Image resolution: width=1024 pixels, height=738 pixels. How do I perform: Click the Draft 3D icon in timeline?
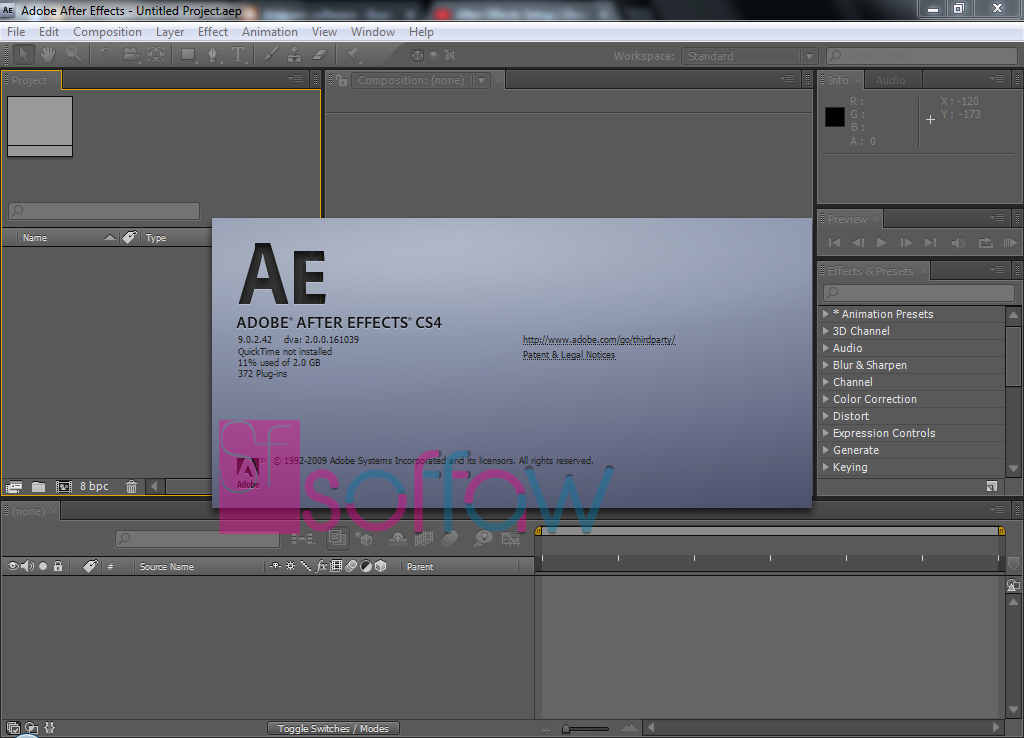click(362, 539)
